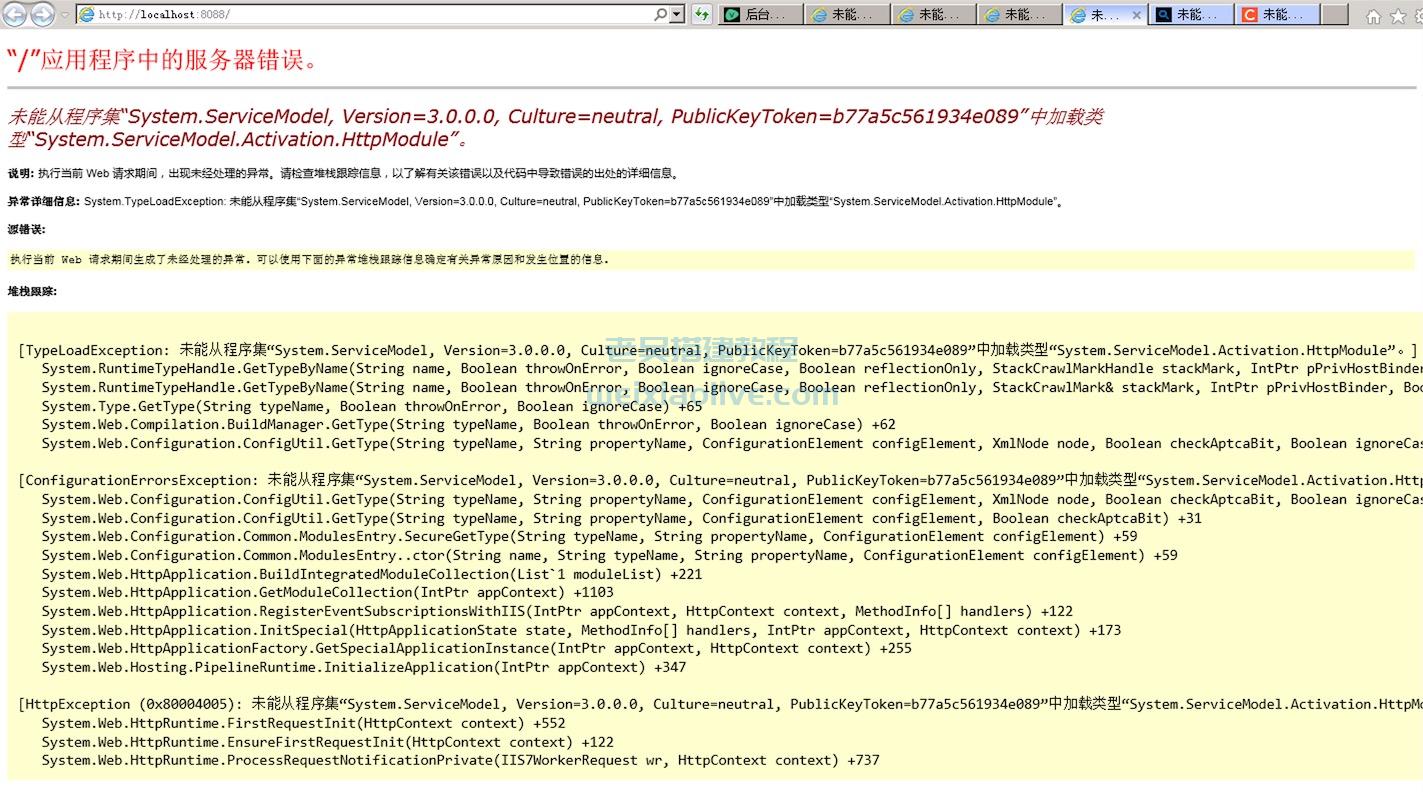Click the 说明 description line

tap(345, 173)
